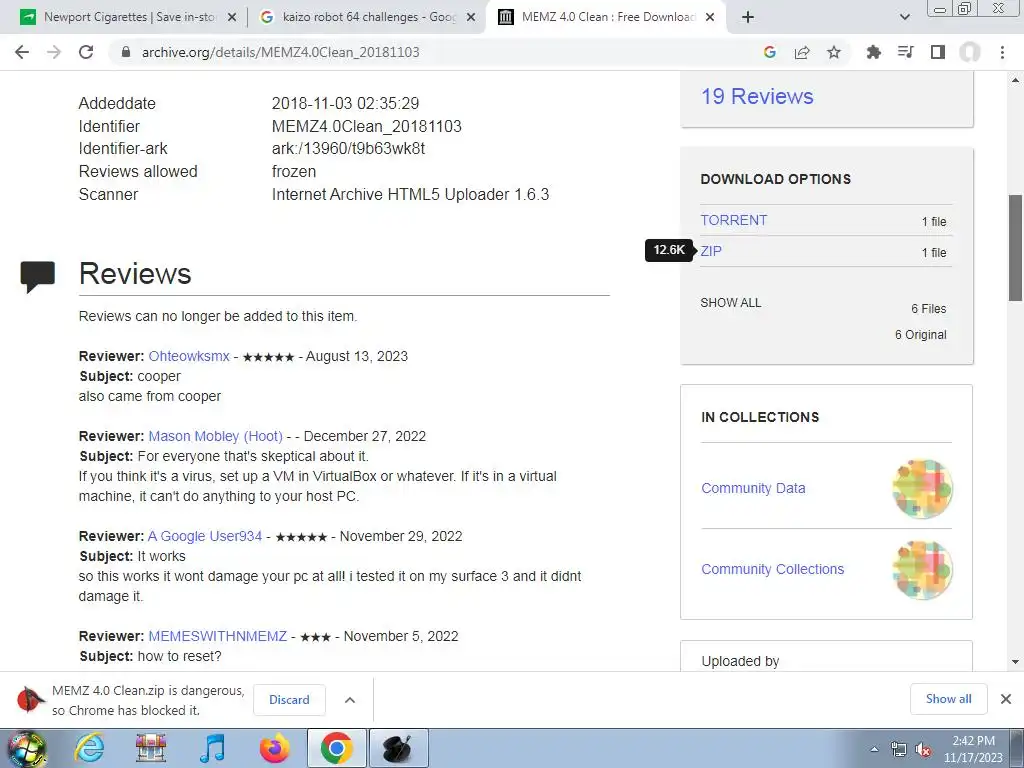Open Community Data collection link
The image size is (1024, 768).
pos(753,488)
